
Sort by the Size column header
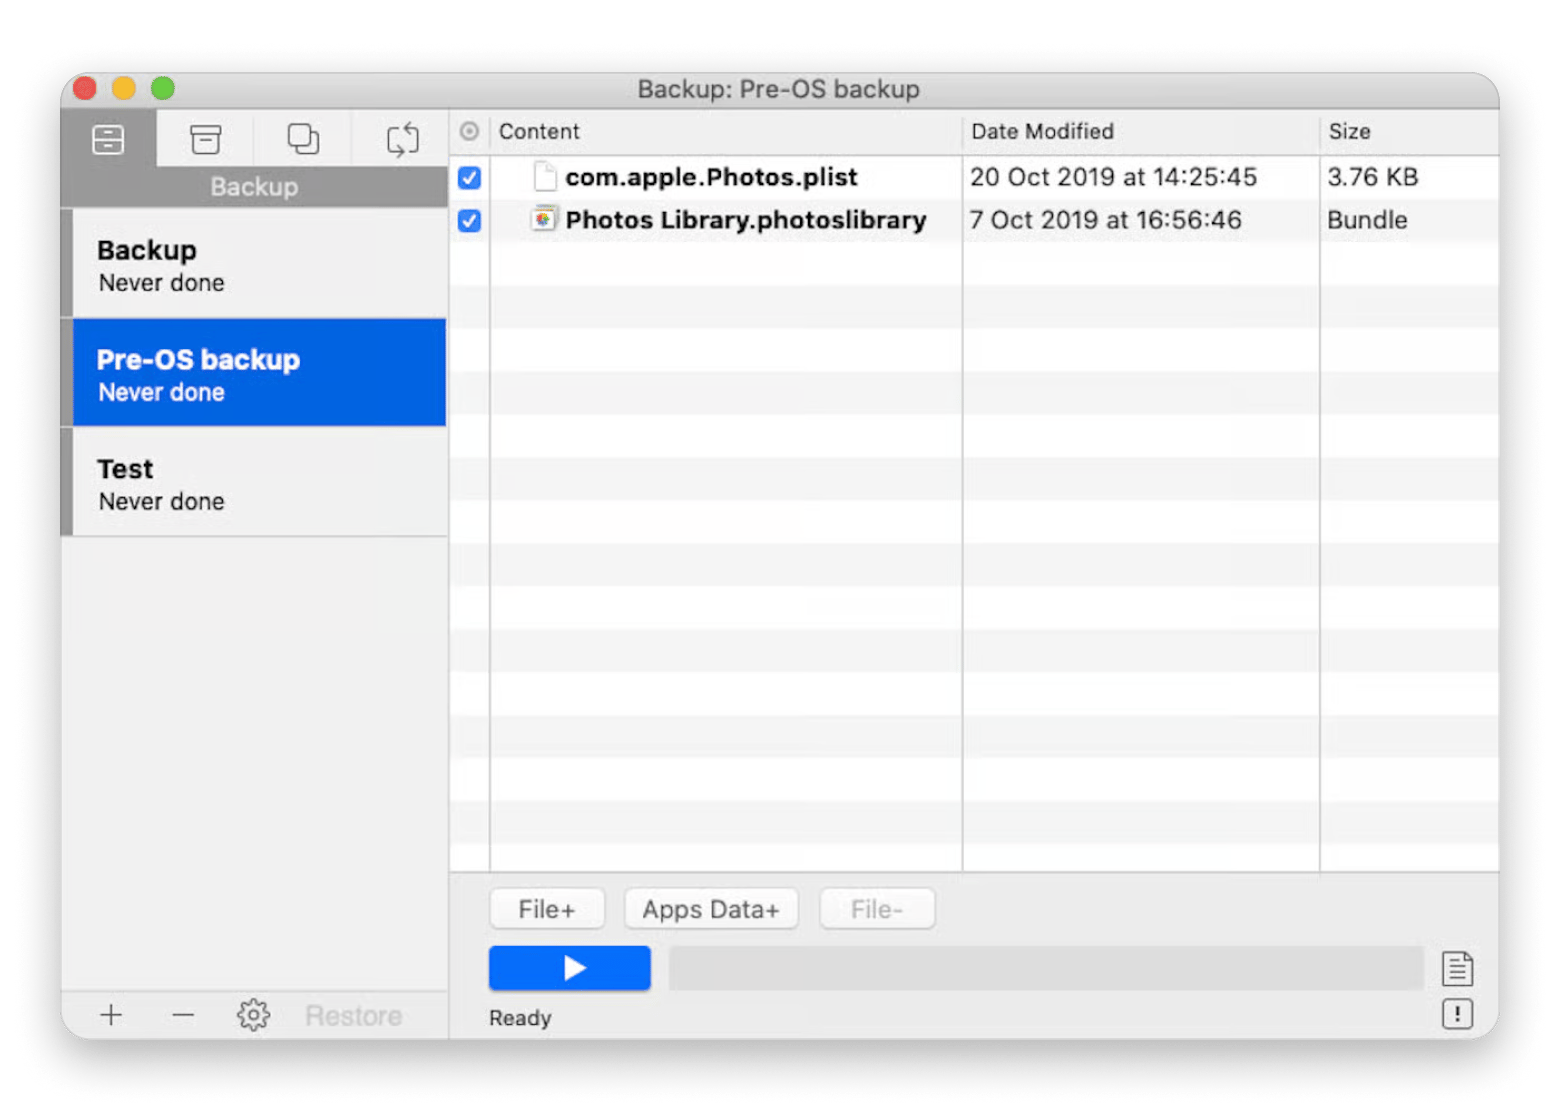pos(1409,131)
